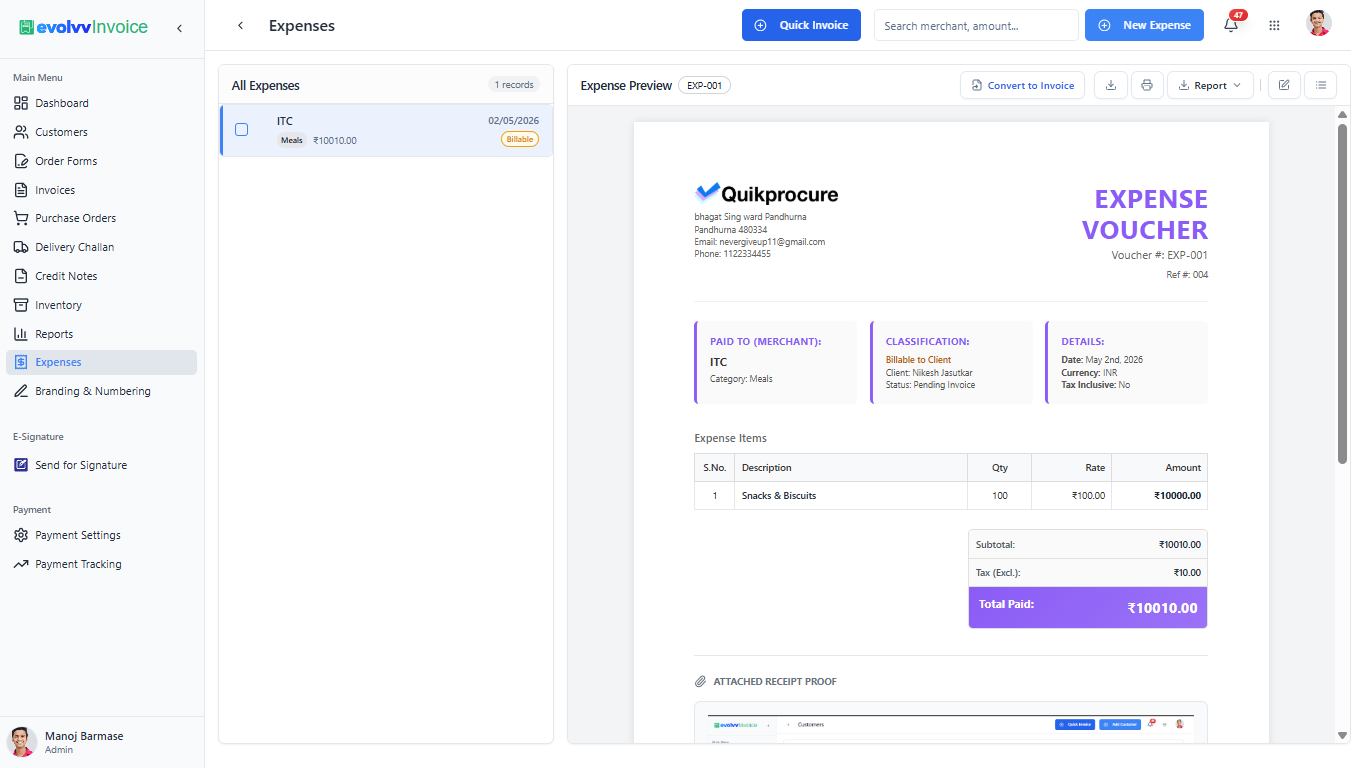Viewport: 1366px width, 768px height.
Task: Click the '1 records' count badge
Action: pos(514,85)
